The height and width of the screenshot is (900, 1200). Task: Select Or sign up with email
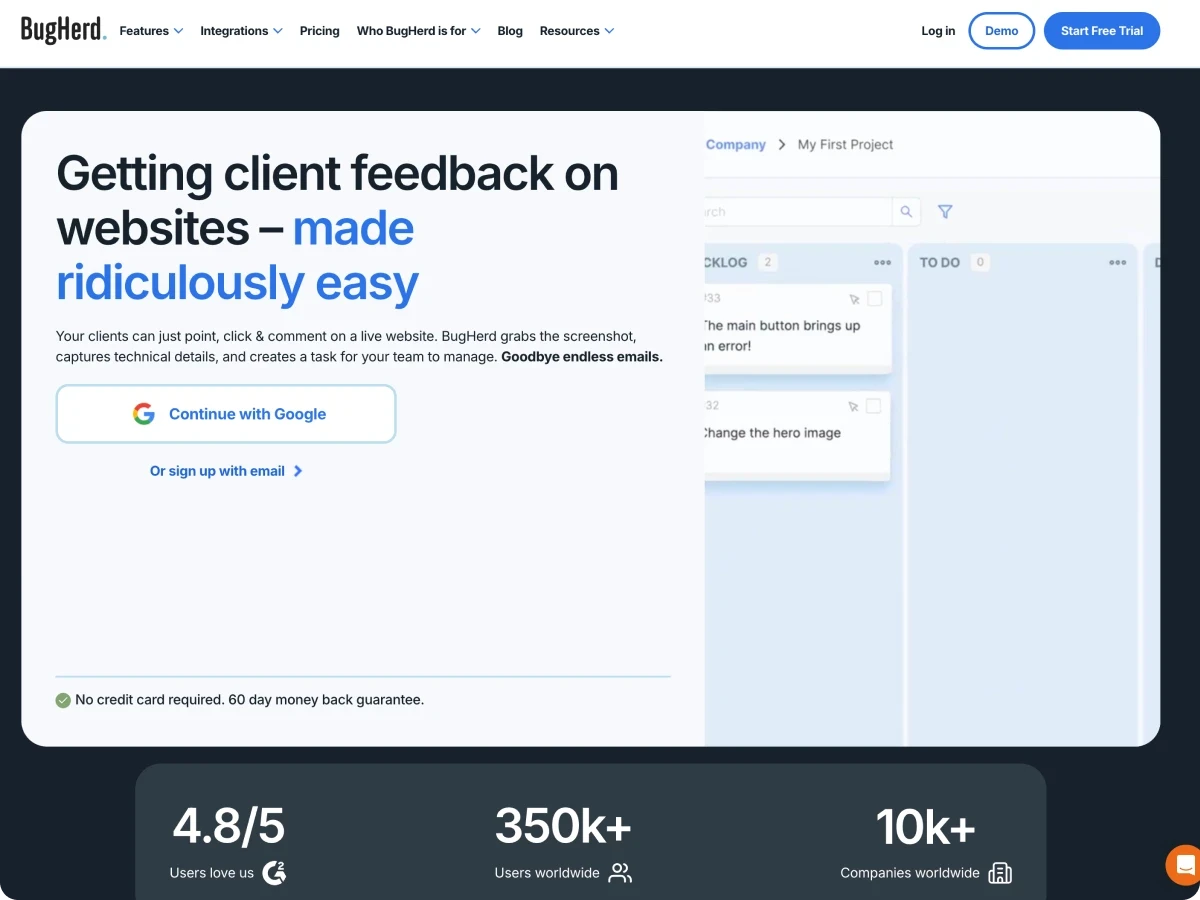coord(226,471)
